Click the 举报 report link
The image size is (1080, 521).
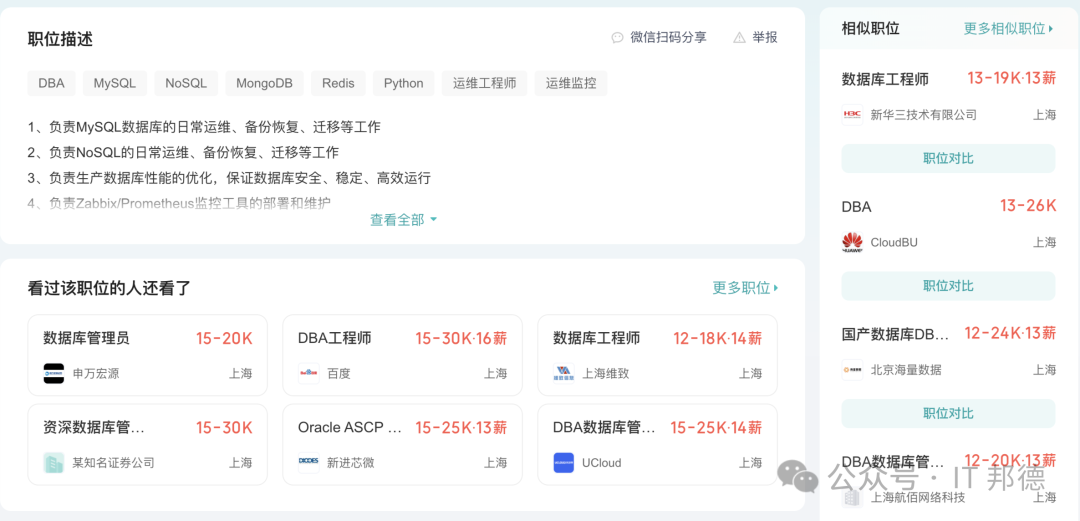[x=765, y=37]
